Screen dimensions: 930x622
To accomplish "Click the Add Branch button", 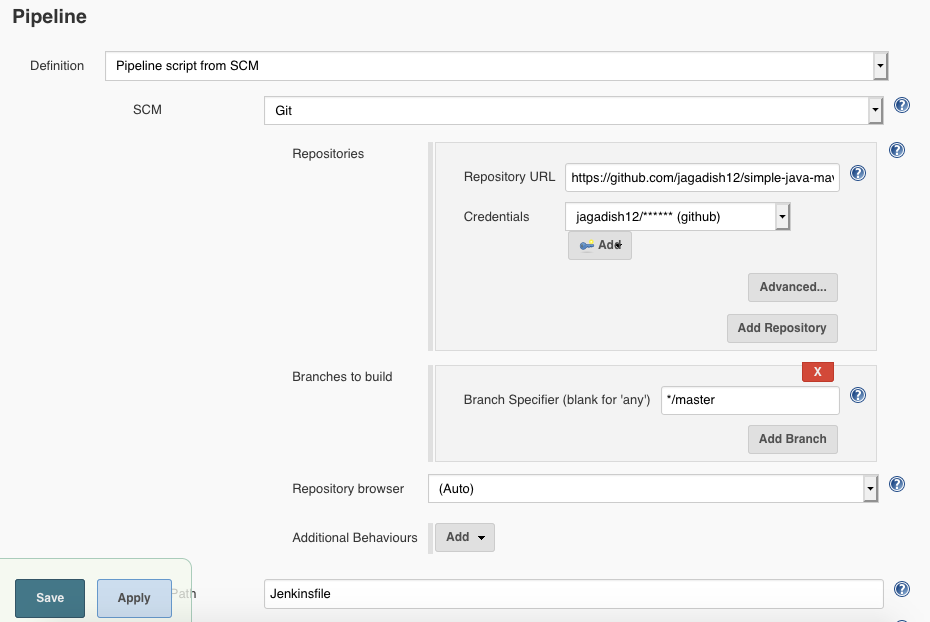I will pos(793,439).
